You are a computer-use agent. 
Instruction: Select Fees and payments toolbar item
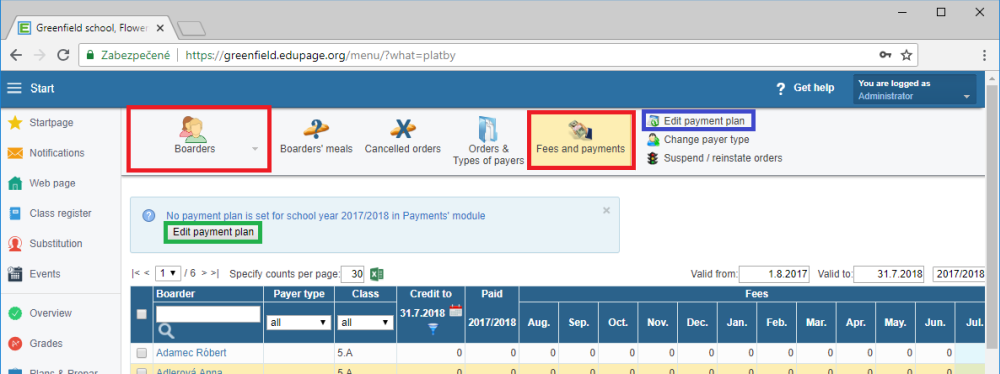580,139
